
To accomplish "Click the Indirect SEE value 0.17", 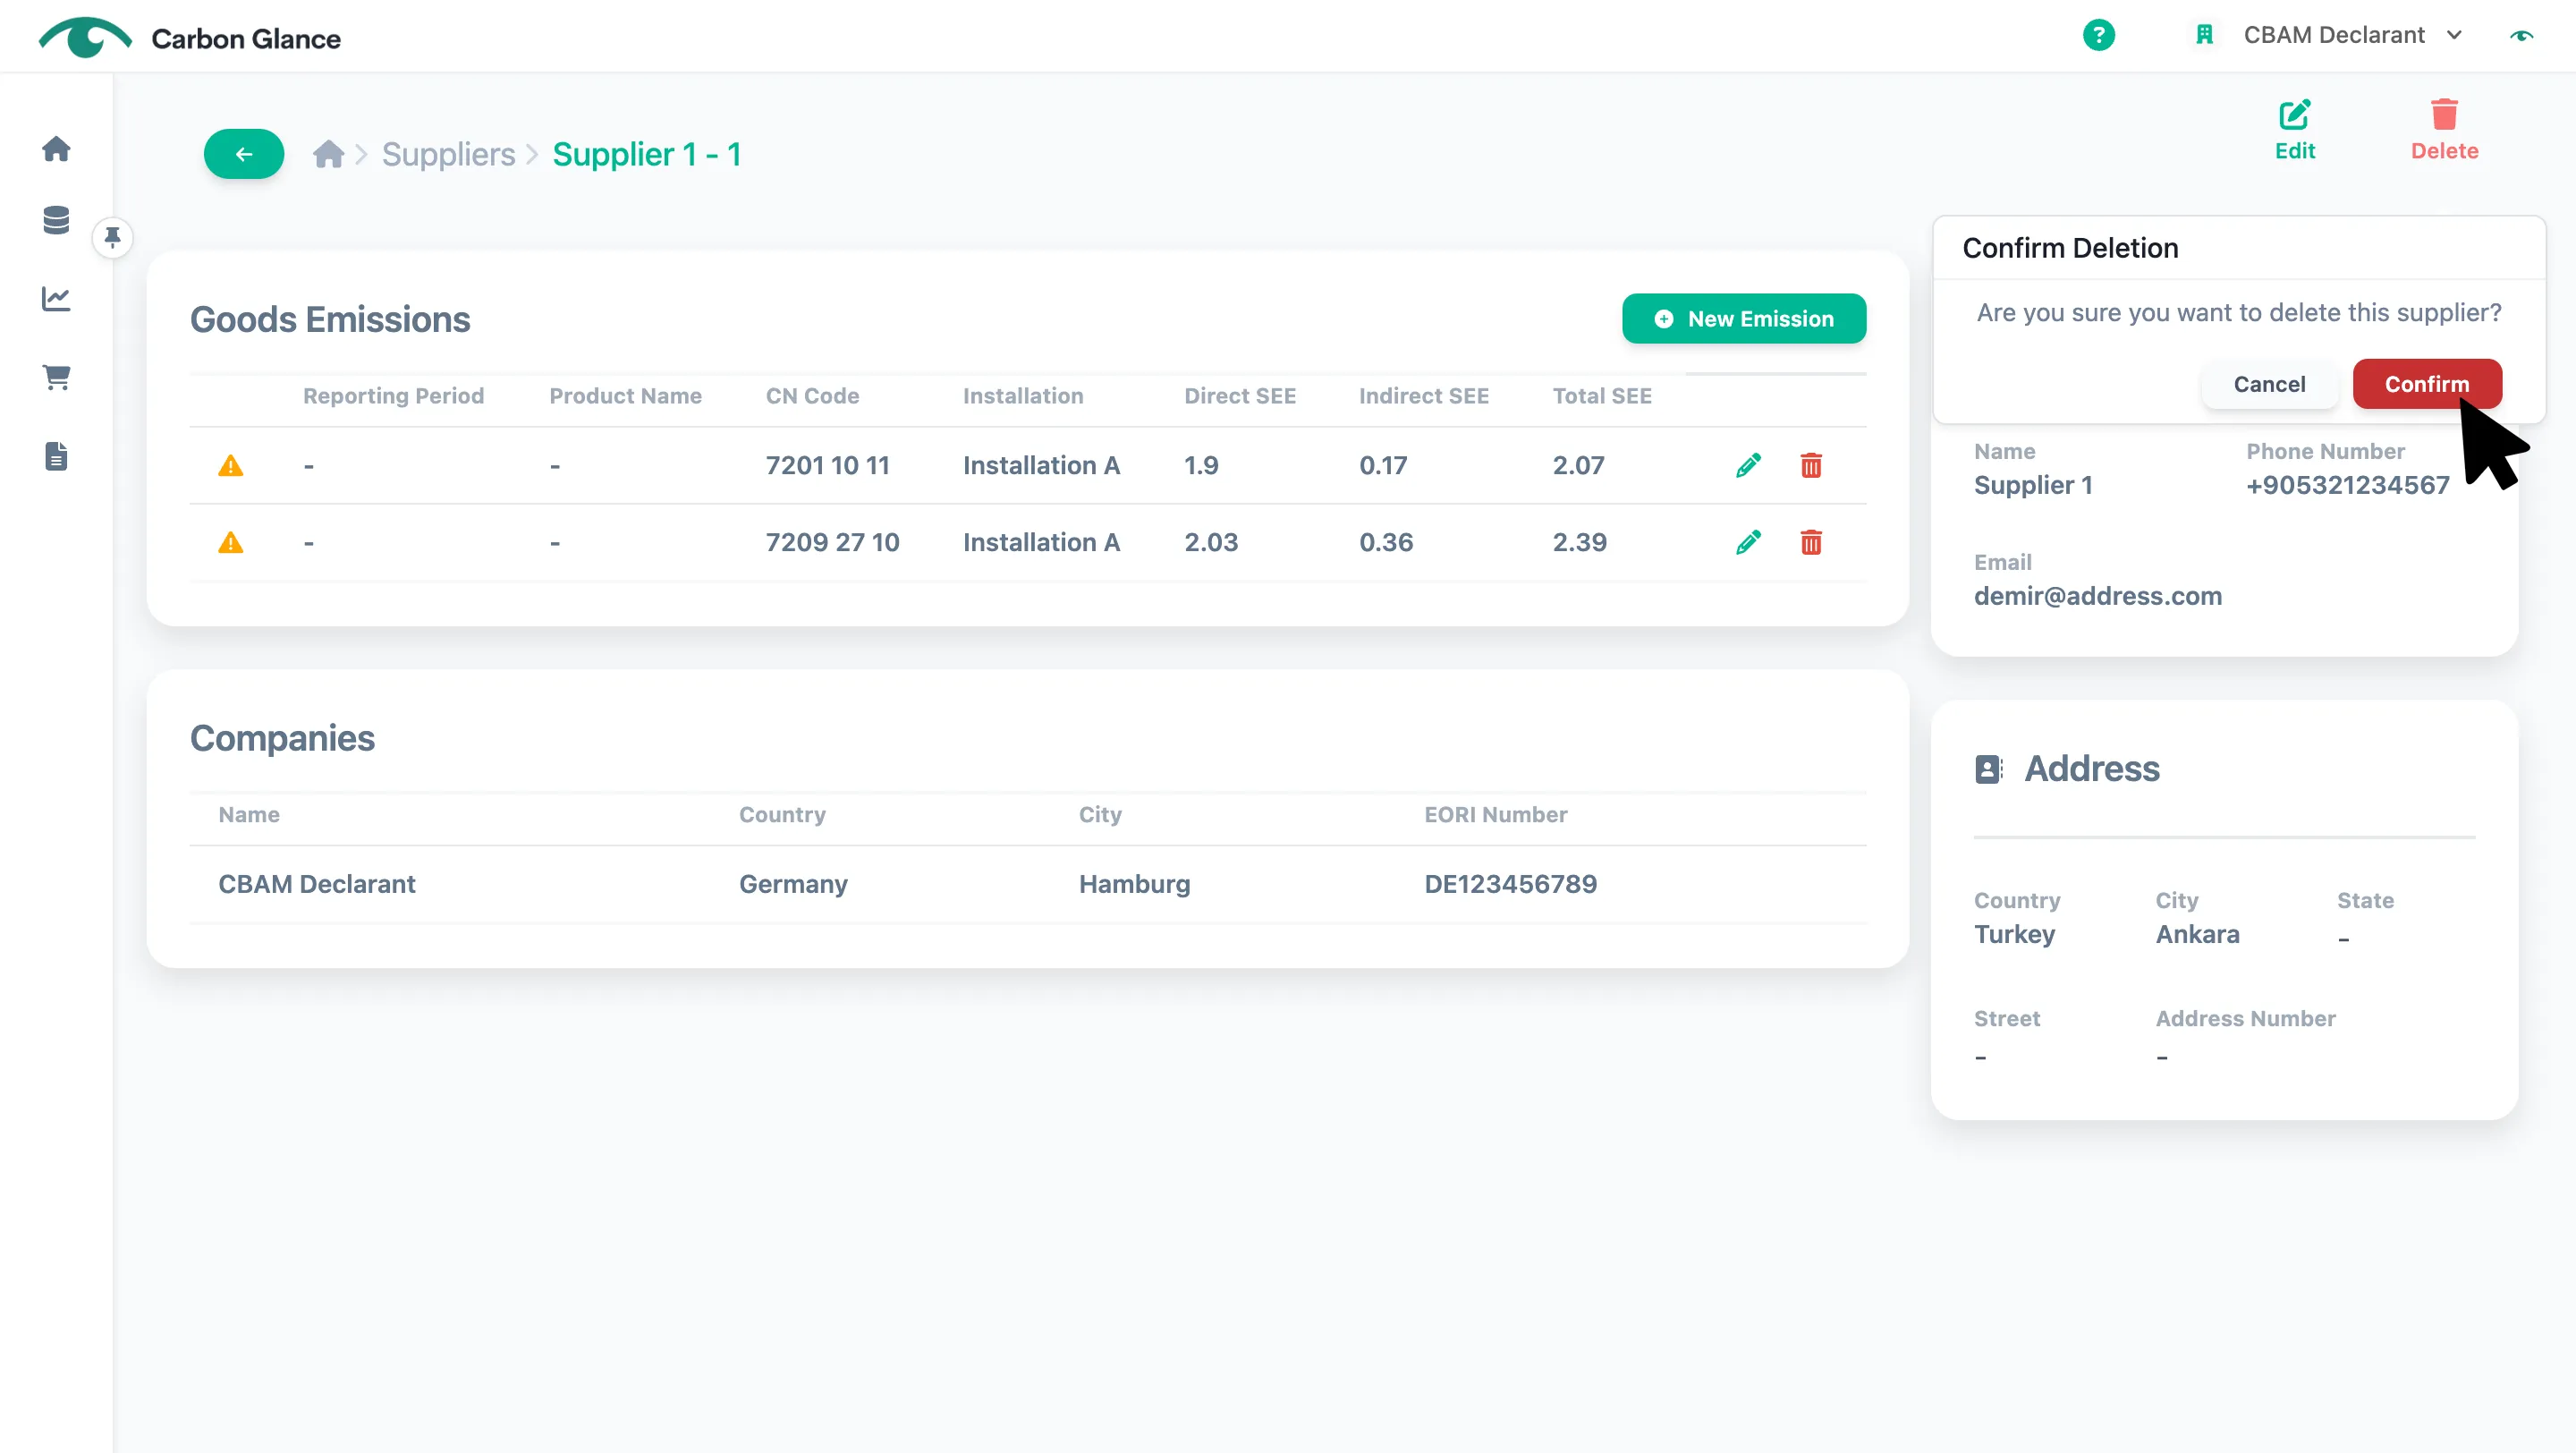I will tap(1382, 465).
